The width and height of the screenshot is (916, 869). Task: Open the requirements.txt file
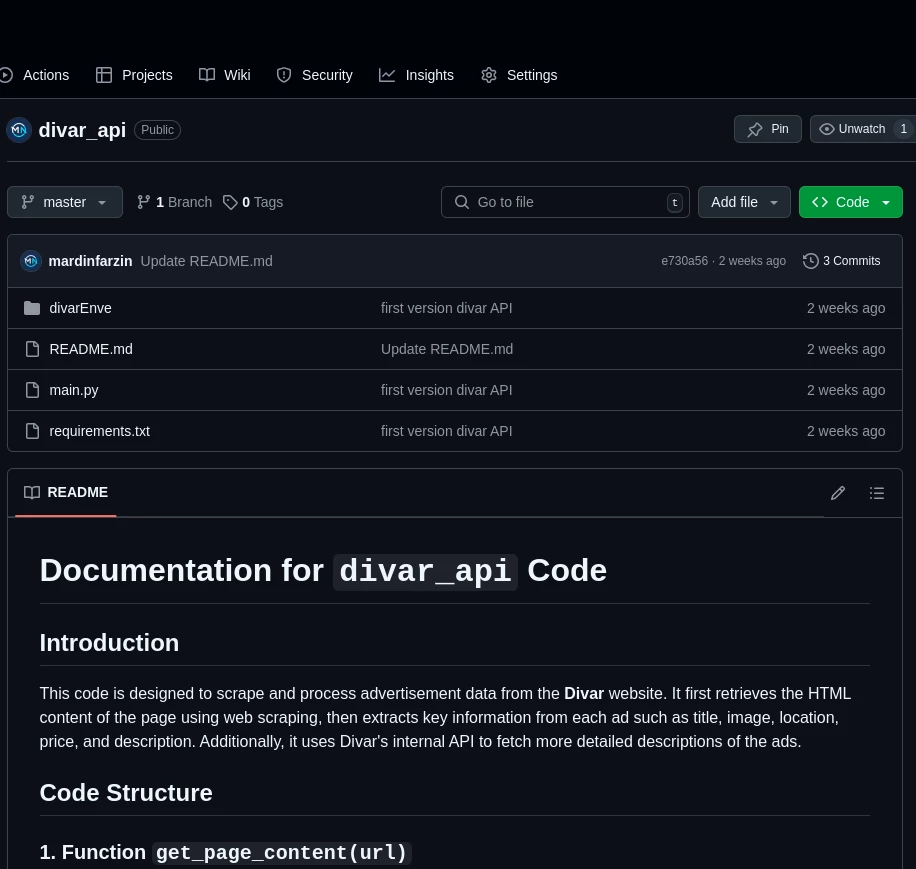point(100,431)
